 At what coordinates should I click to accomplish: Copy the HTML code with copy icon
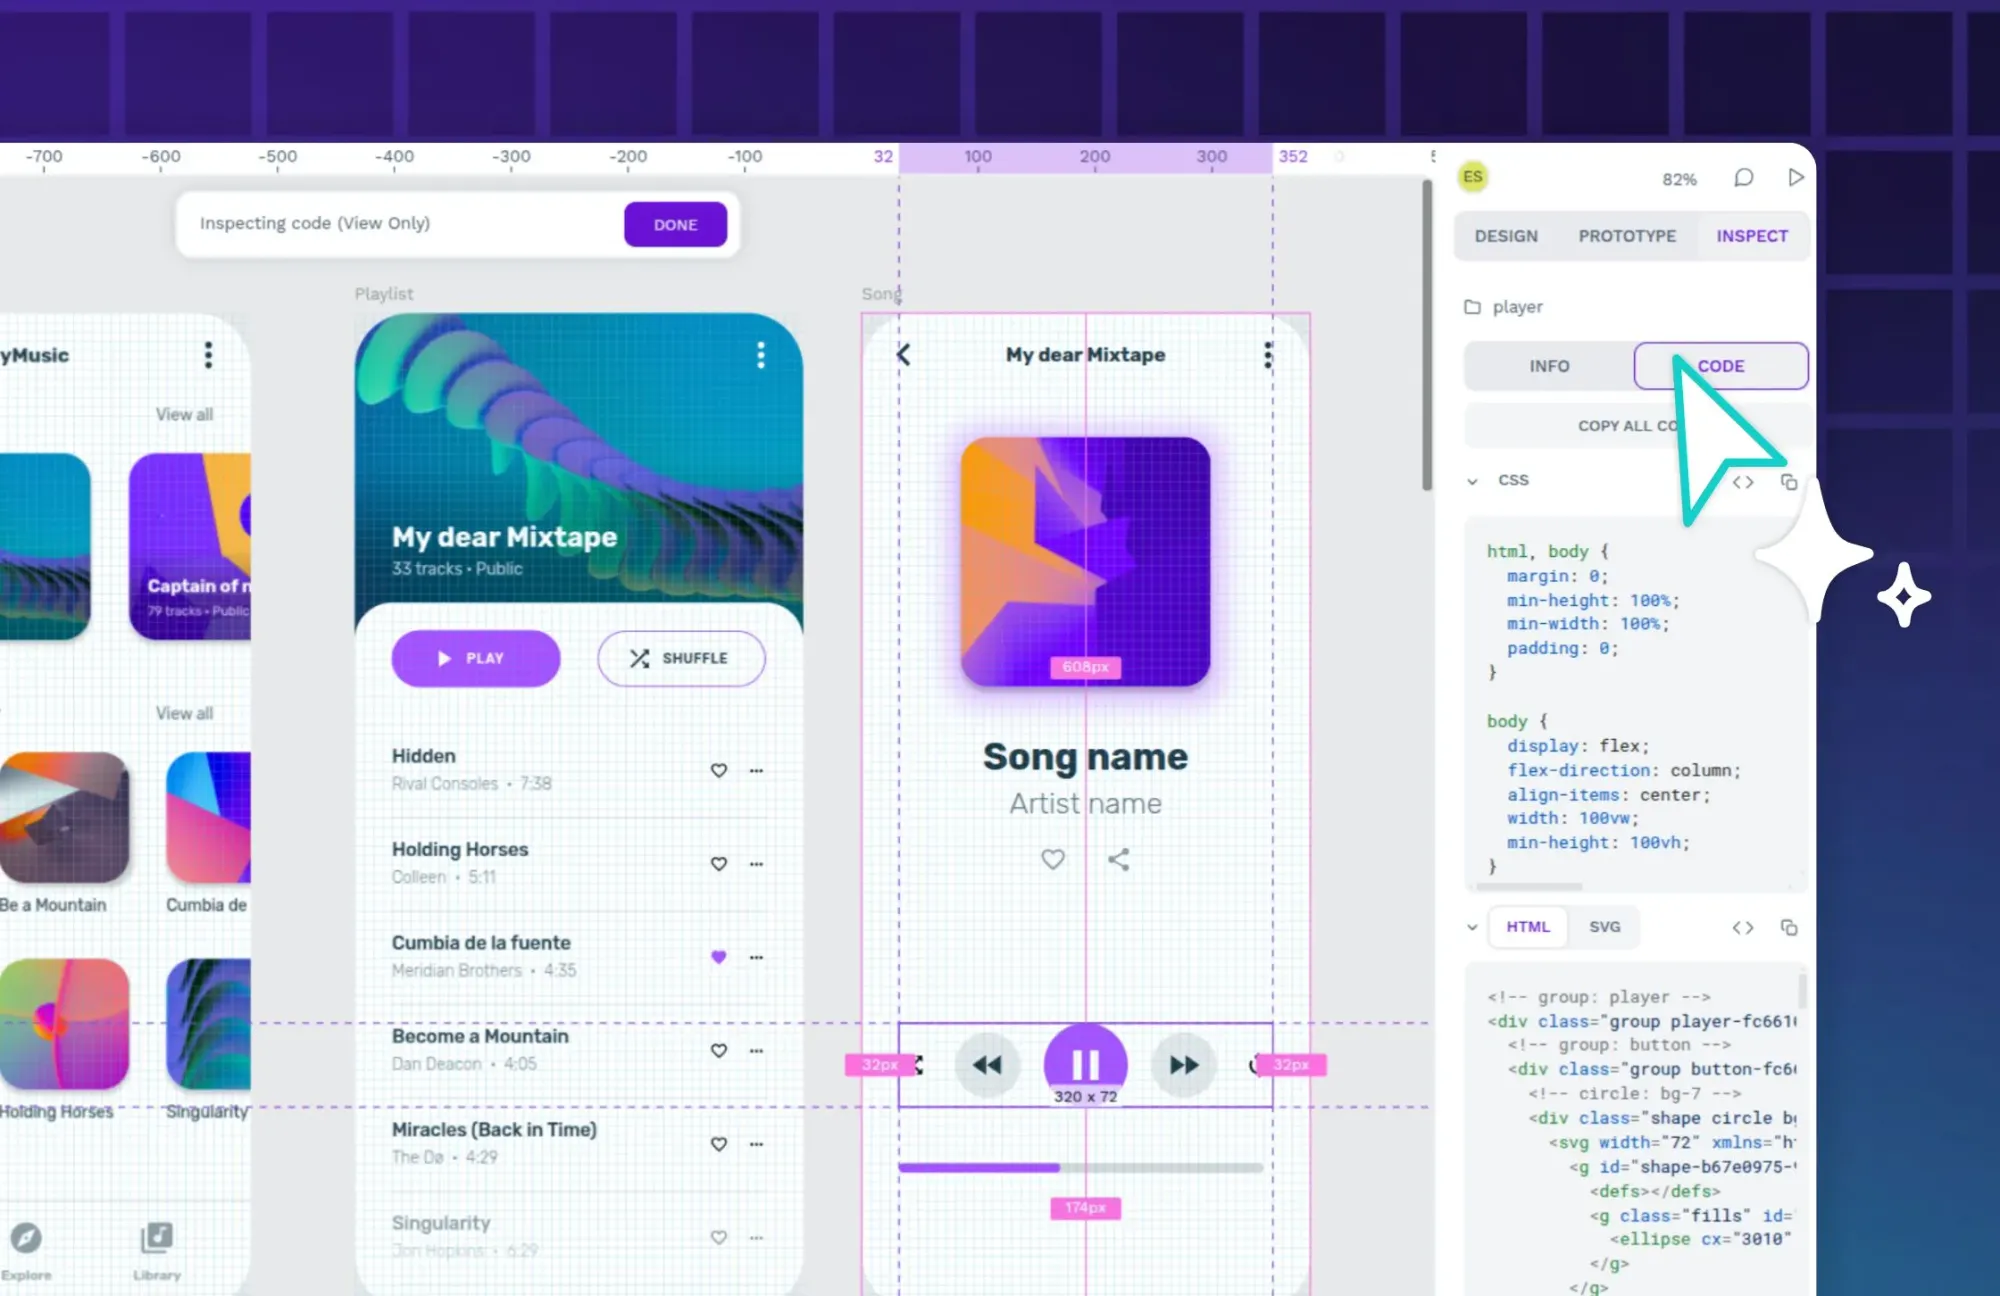pos(1788,928)
